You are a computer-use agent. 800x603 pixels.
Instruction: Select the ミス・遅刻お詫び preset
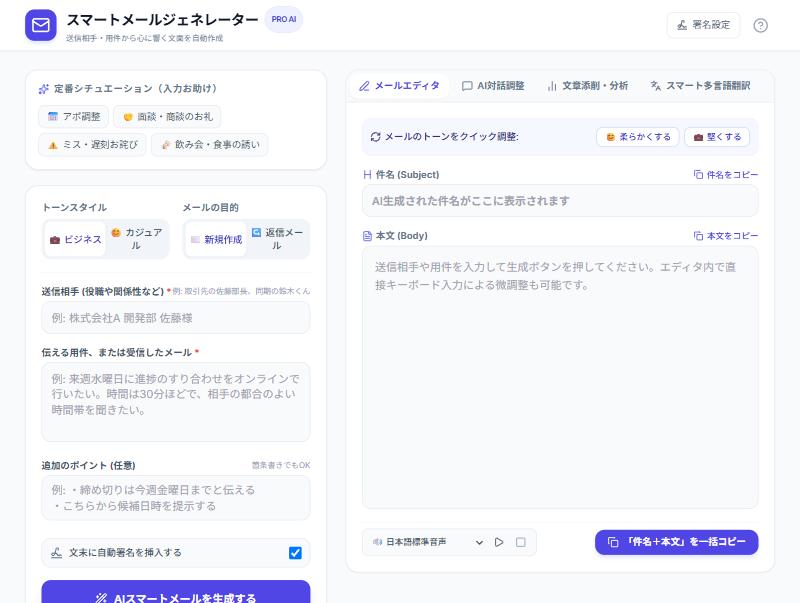(92, 144)
